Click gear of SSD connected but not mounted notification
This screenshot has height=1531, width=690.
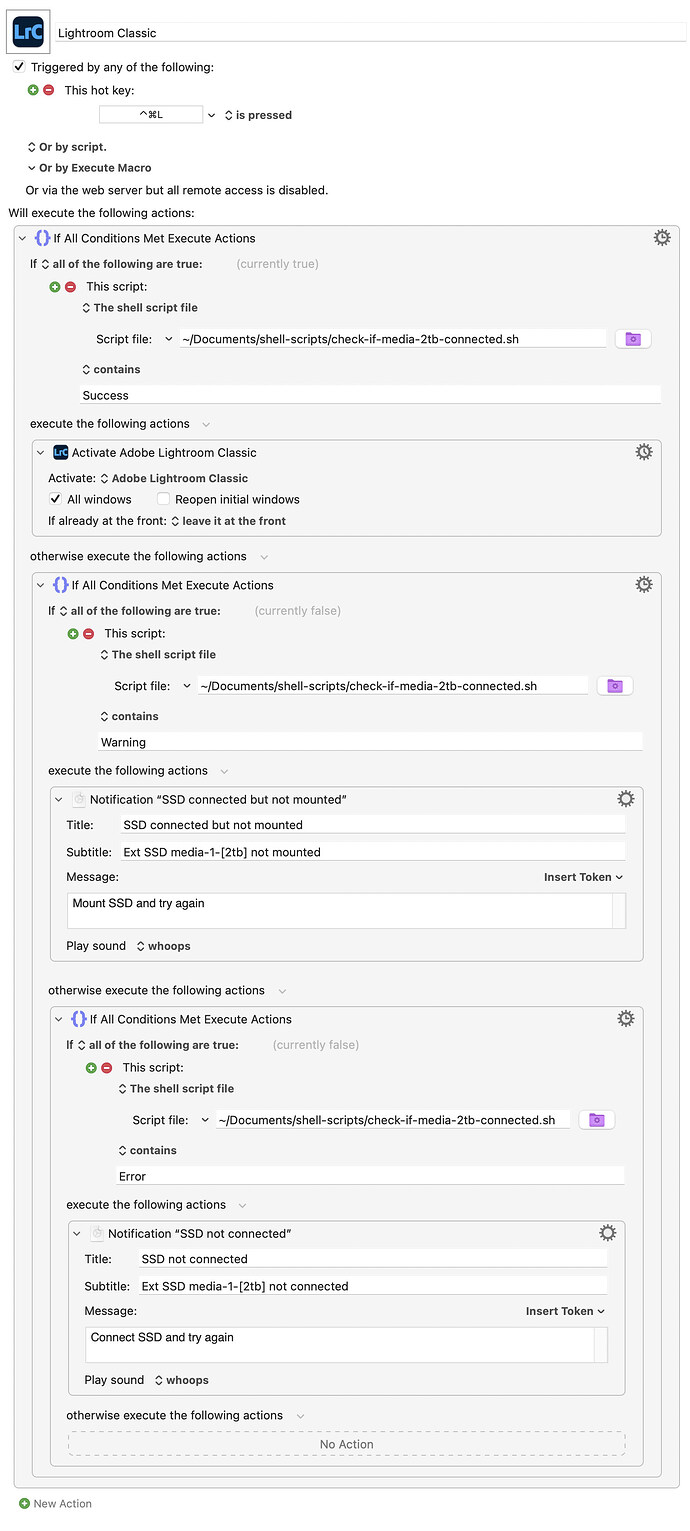pyautogui.click(x=625, y=798)
